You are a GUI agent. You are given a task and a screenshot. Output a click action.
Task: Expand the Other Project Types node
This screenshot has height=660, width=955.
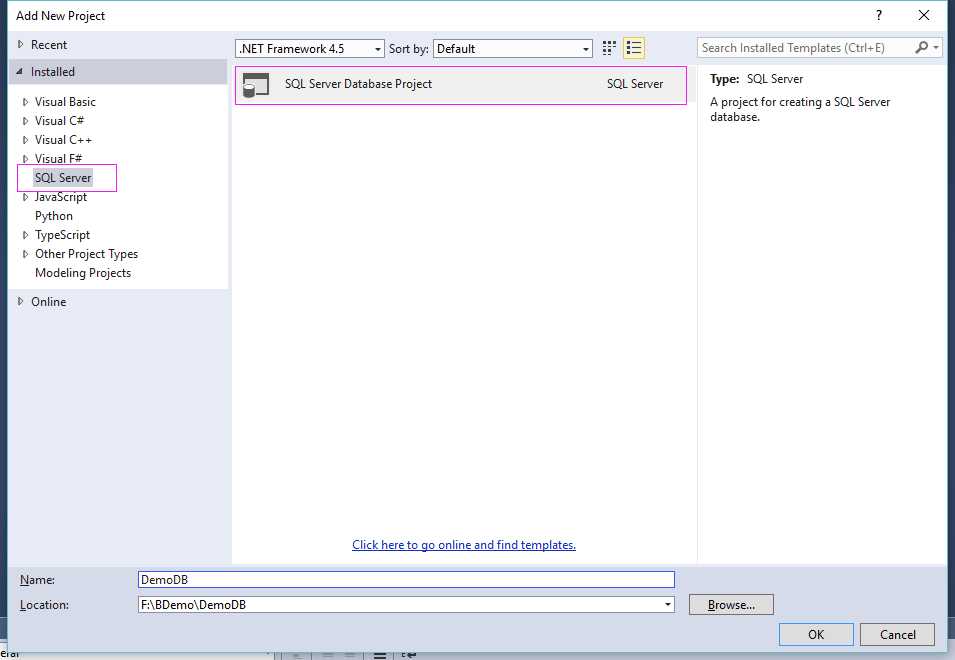pos(25,254)
